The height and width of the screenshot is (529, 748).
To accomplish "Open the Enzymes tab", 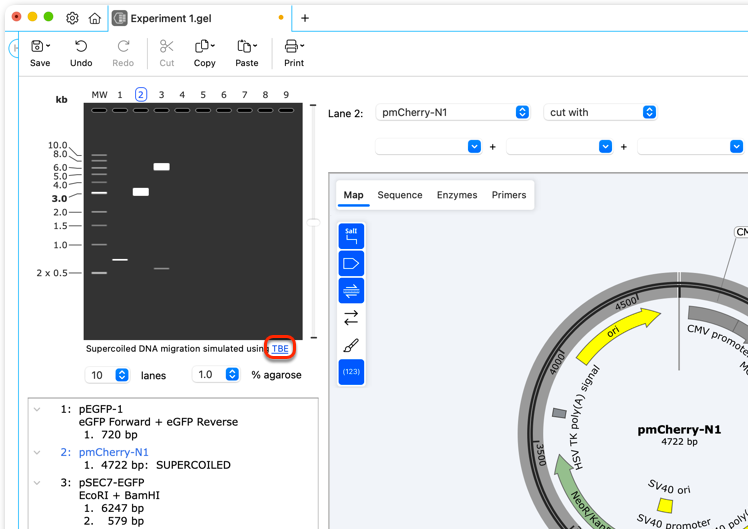I will click(x=457, y=195).
